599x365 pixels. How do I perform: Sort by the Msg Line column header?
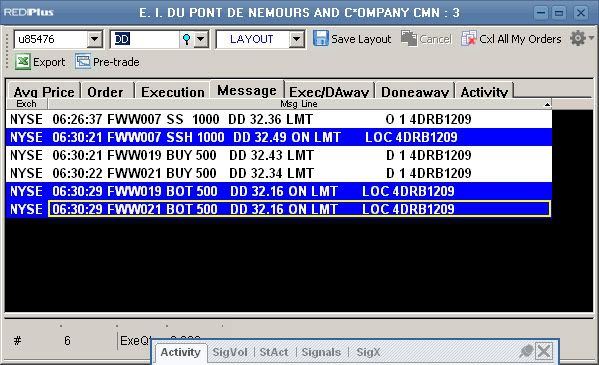coord(299,104)
